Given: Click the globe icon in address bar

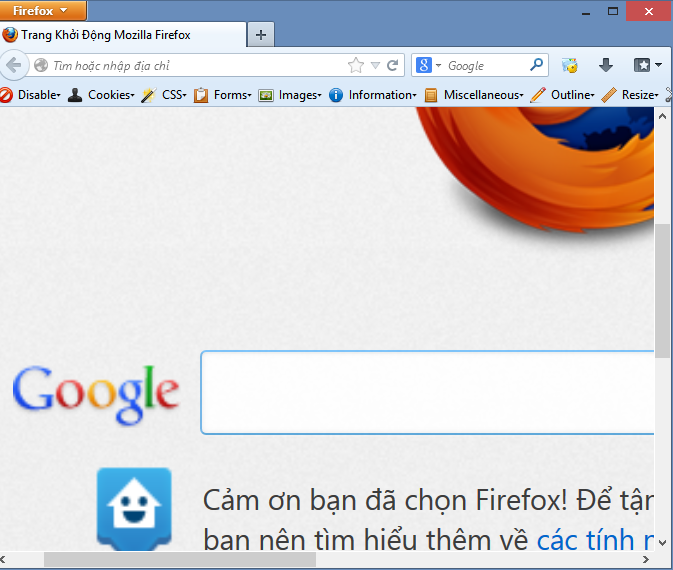Looking at the screenshot, I should [41, 65].
